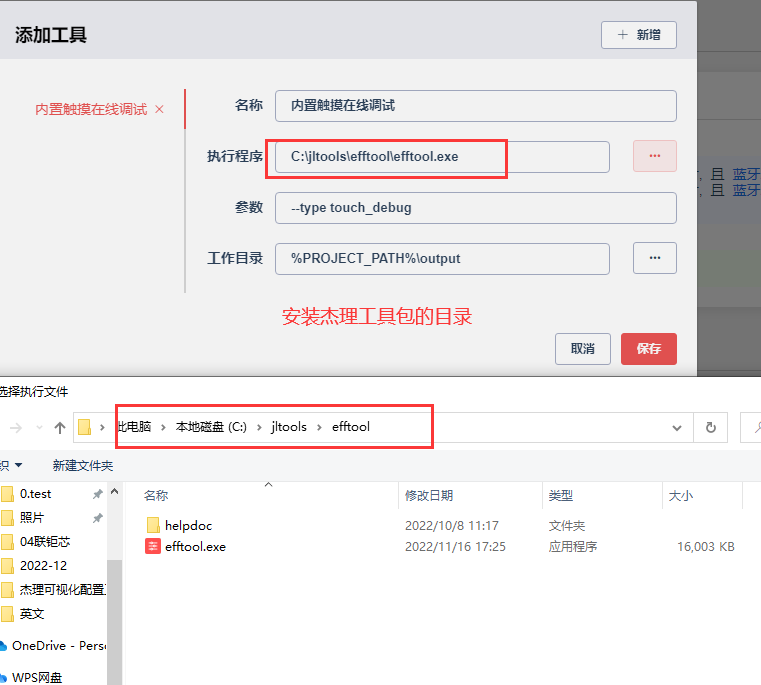Click the OneDrive cloud icon
The width and height of the screenshot is (761, 685).
coord(3,646)
